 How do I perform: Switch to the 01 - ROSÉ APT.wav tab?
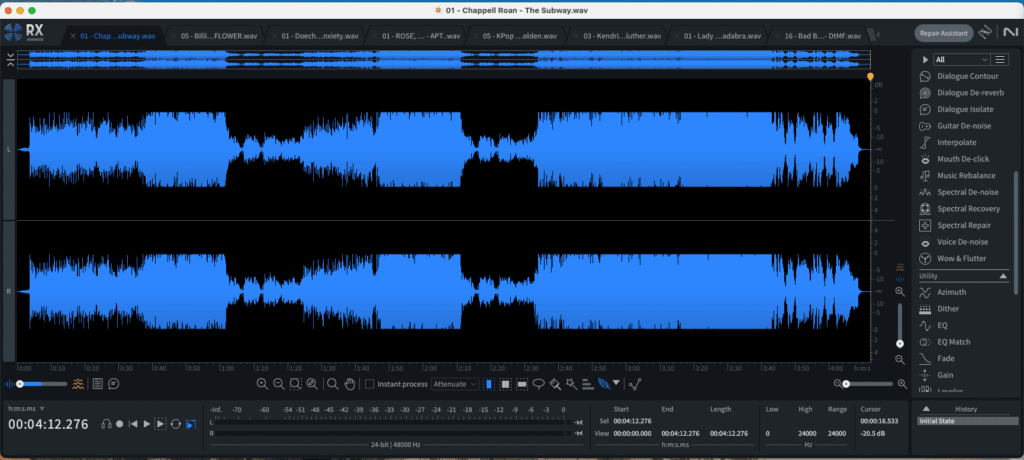click(417, 36)
